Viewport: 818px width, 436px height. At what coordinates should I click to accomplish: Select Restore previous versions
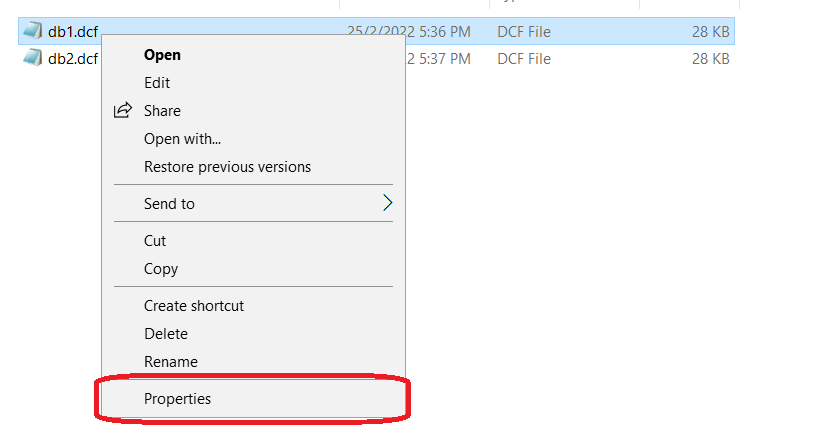[x=227, y=167]
